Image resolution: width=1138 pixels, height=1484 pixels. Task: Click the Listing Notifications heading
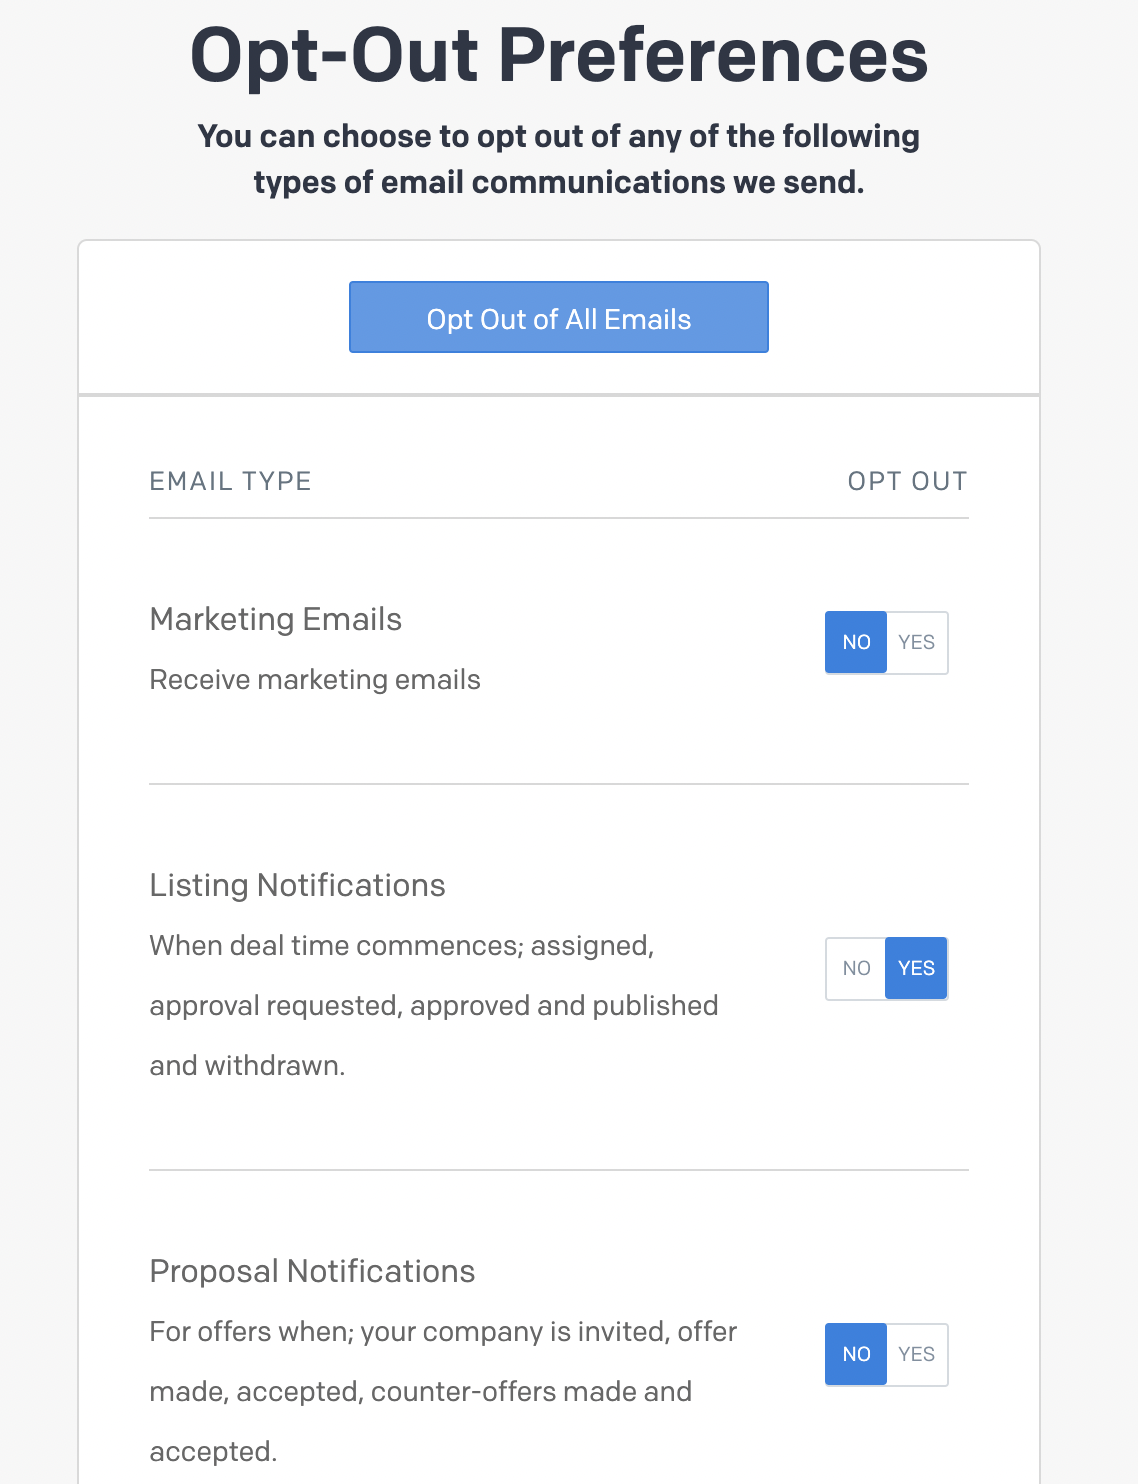[297, 885]
